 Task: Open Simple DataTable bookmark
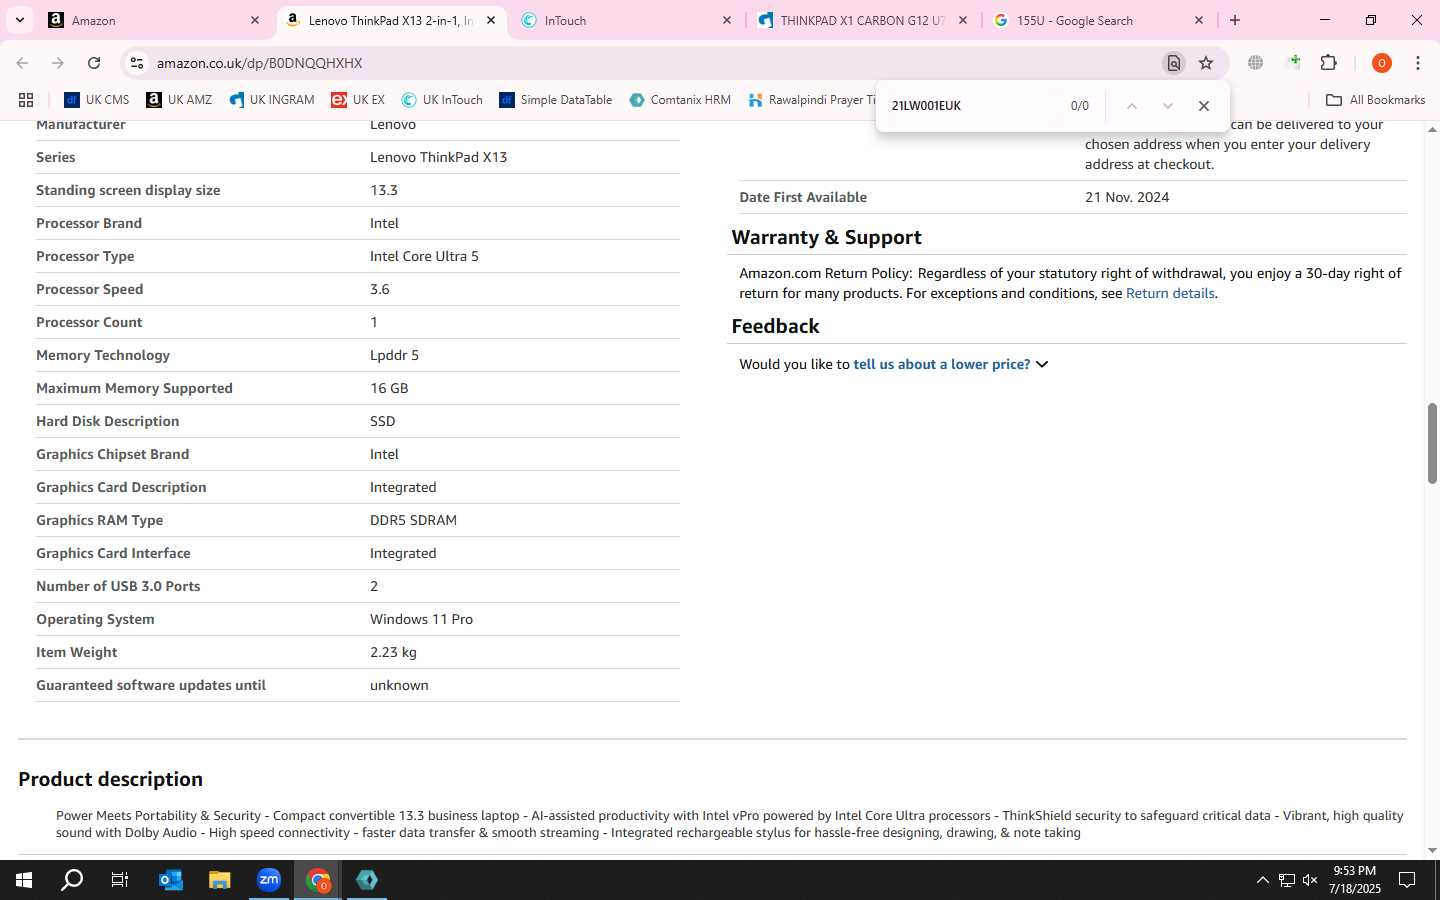point(556,100)
